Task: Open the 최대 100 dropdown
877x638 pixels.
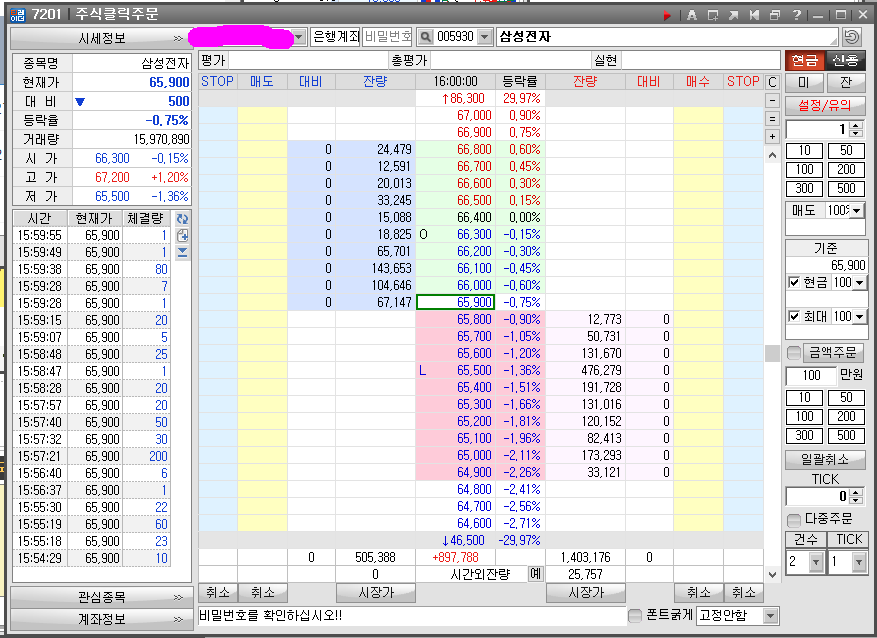Action: [860, 317]
